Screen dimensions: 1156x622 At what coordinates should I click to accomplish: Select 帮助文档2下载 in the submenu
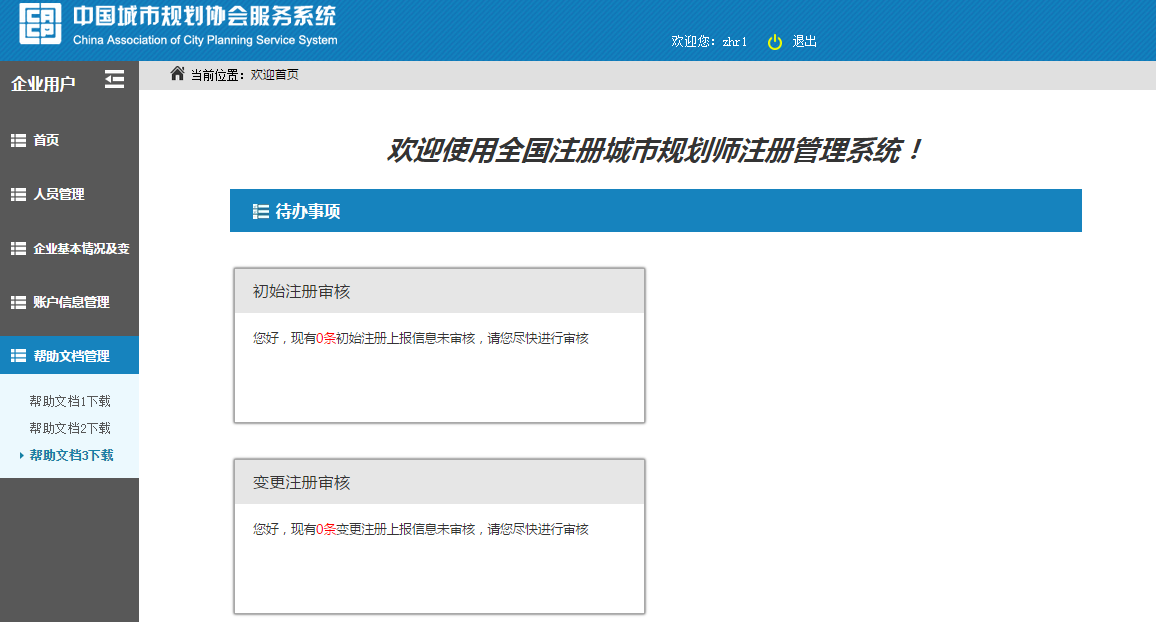[x=70, y=429]
